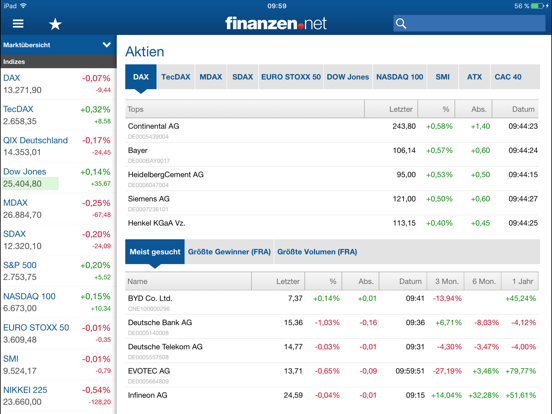Image resolution: width=552 pixels, height=414 pixels.
Task: Open SDAX index in sidebar
Action: tap(58, 240)
